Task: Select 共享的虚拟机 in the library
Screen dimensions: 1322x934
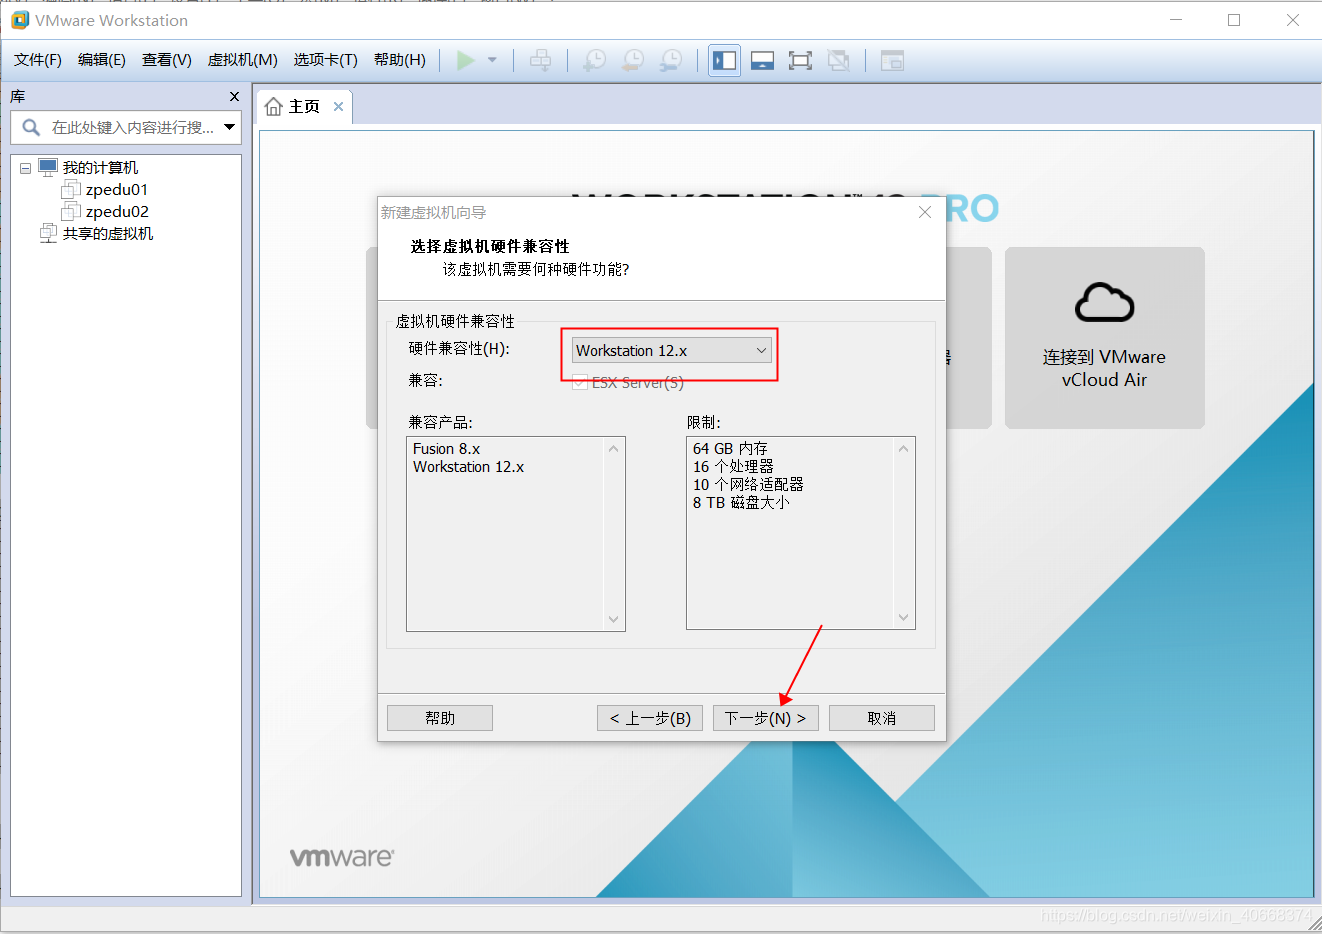Action: coord(108,234)
